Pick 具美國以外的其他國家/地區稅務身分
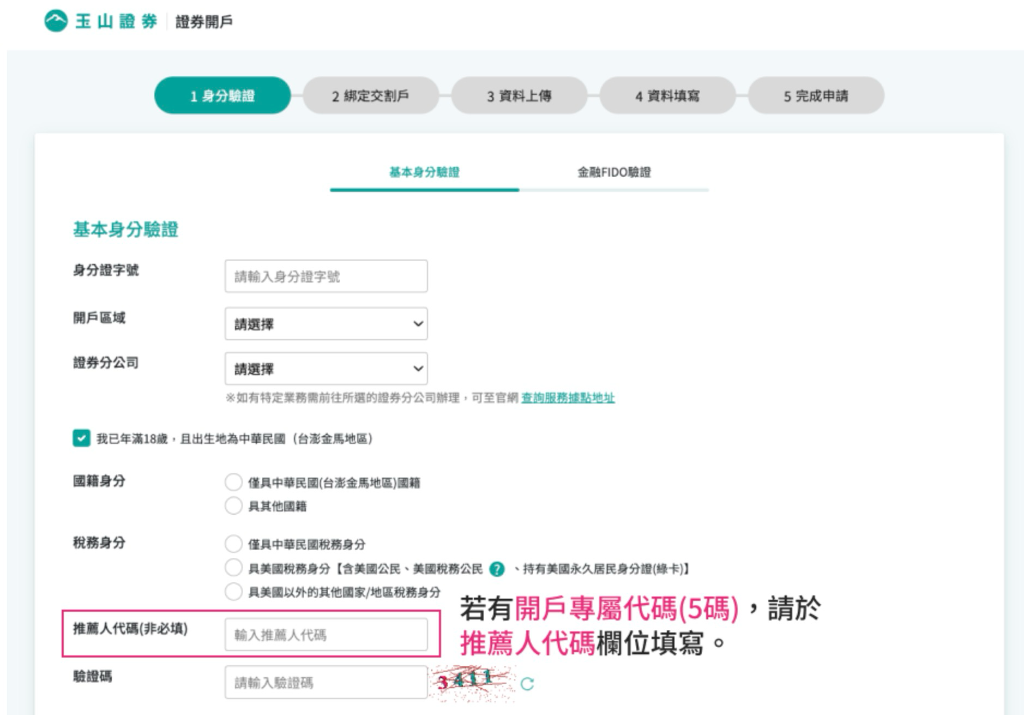Screen dimensions: 1024x715 tap(233, 592)
